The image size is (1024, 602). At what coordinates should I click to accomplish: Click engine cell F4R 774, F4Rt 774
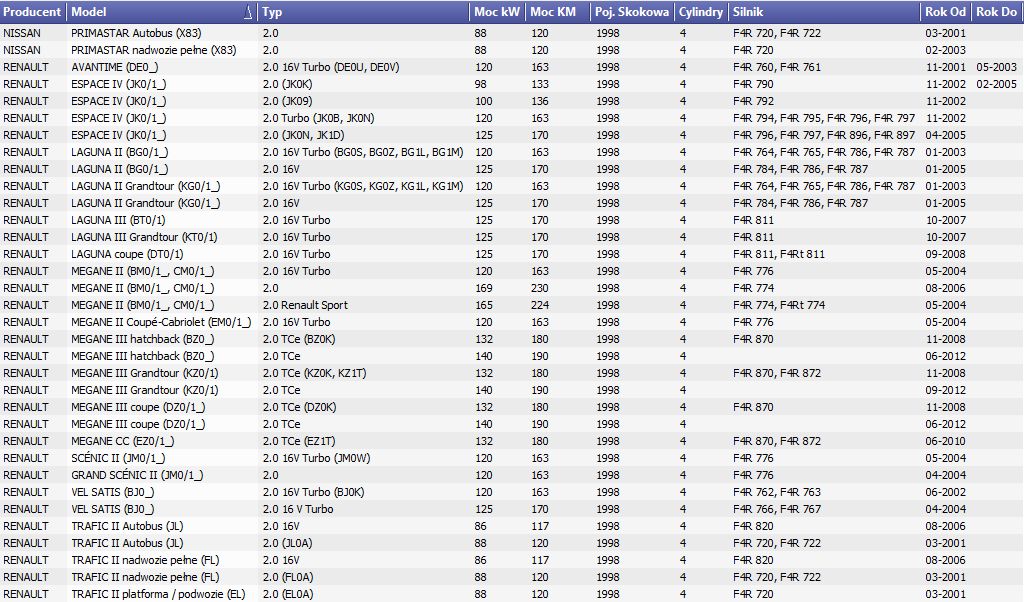coord(778,304)
